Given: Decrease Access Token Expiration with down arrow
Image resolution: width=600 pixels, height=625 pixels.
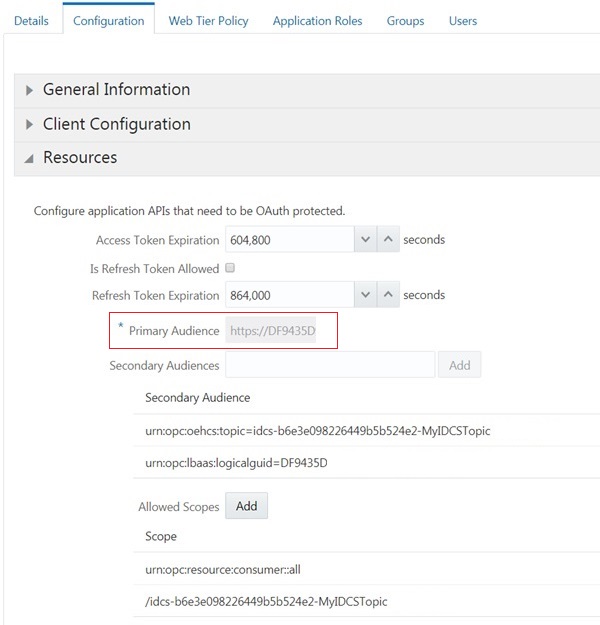Looking at the screenshot, I should 364,240.
